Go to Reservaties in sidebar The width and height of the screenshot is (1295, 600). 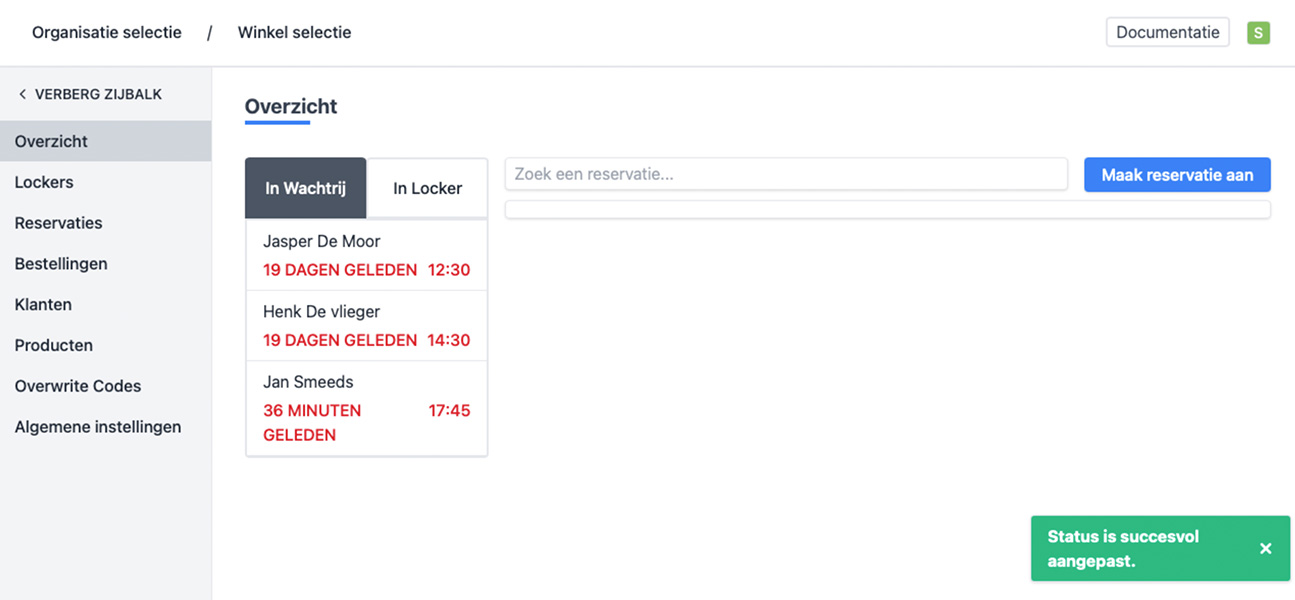point(58,223)
